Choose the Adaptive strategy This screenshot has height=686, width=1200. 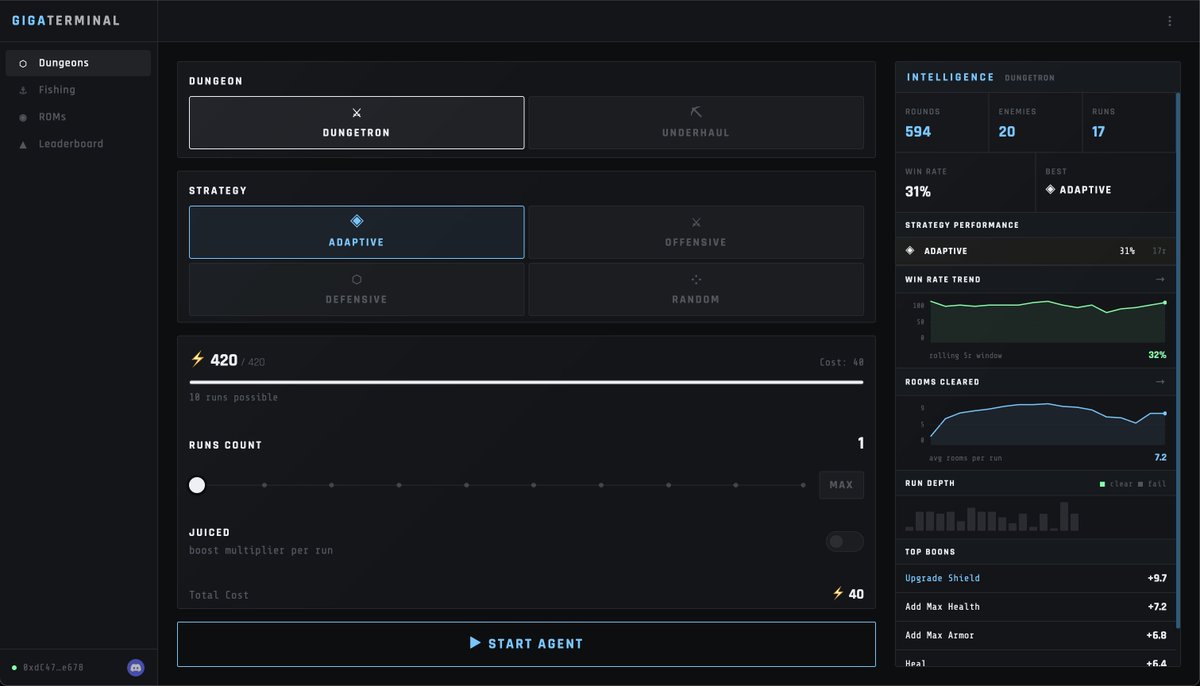(356, 232)
